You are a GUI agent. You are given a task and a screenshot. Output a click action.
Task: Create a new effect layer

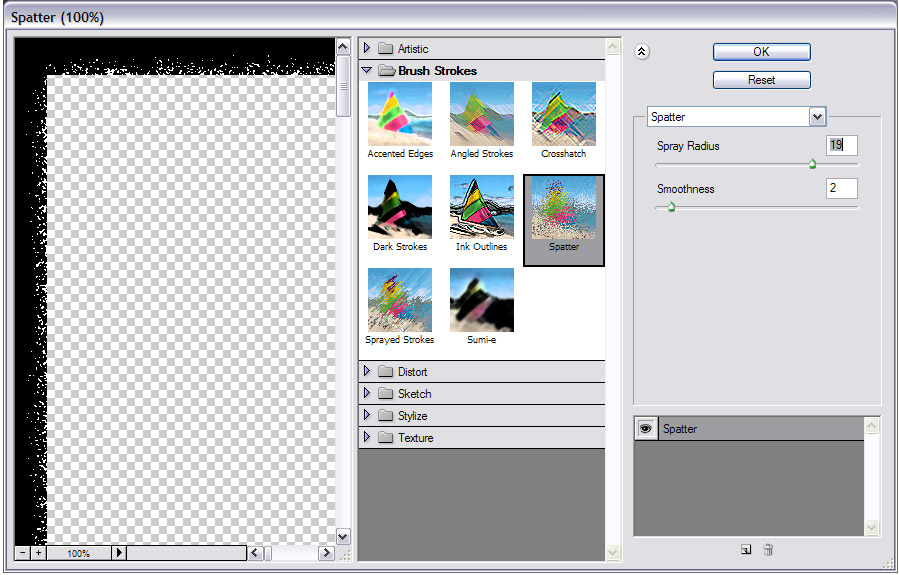coord(745,549)
